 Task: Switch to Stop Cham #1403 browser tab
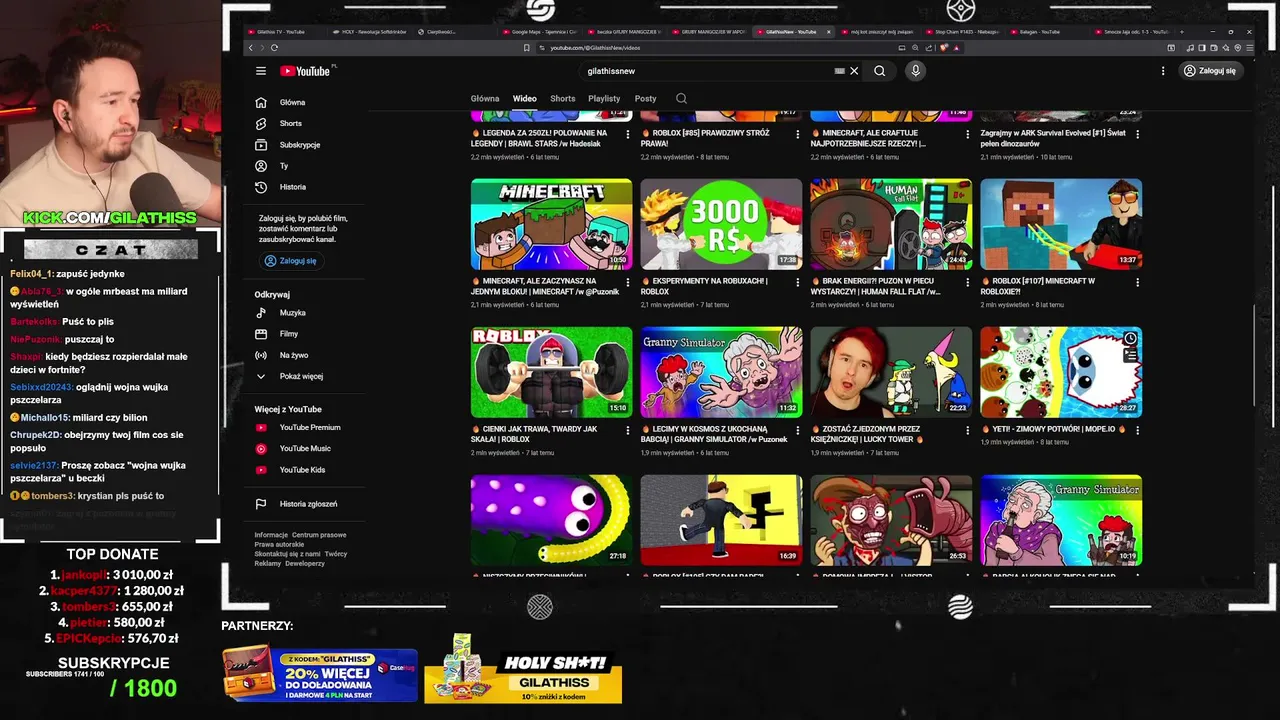[x=960, y=32]
